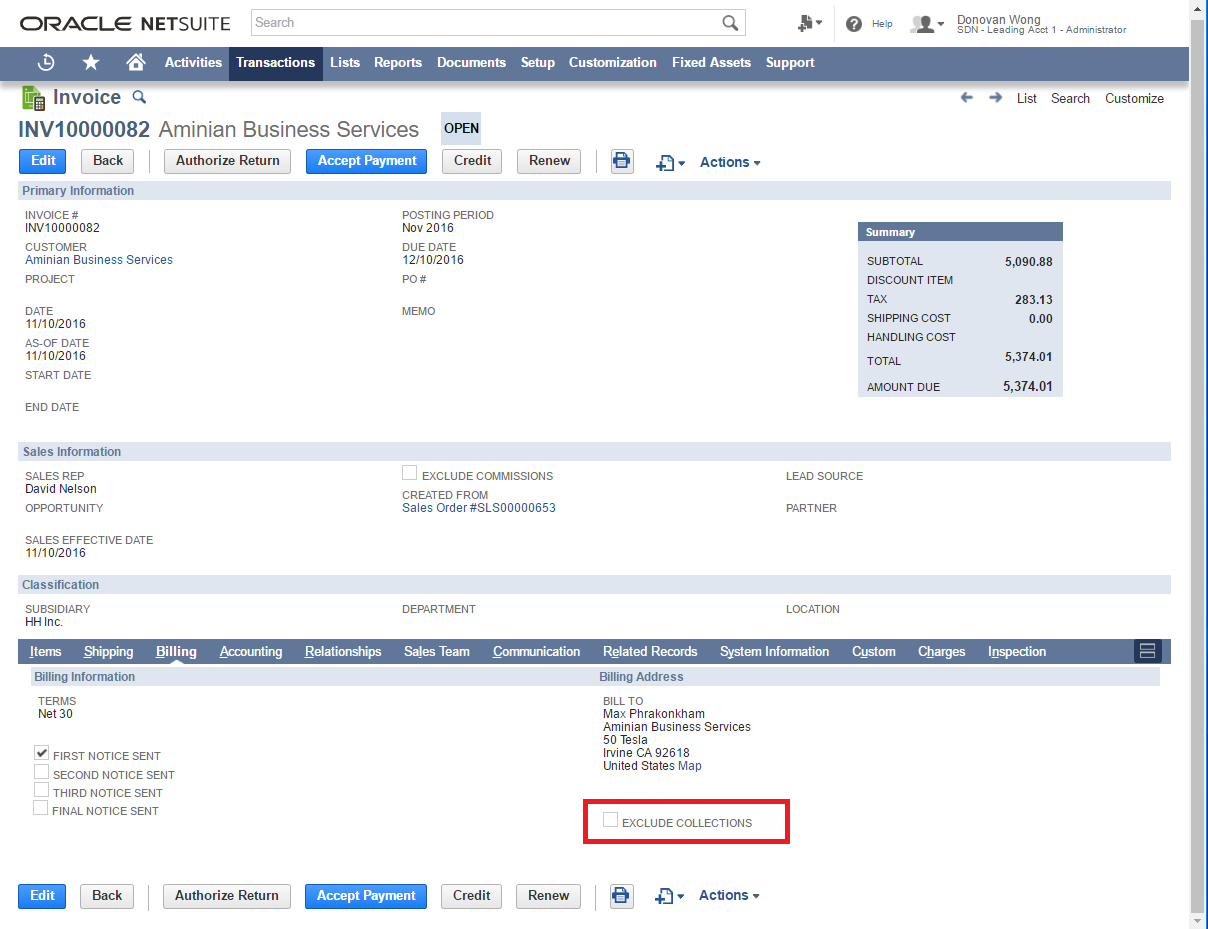Focus the global Search input field

tap(484, 23)
